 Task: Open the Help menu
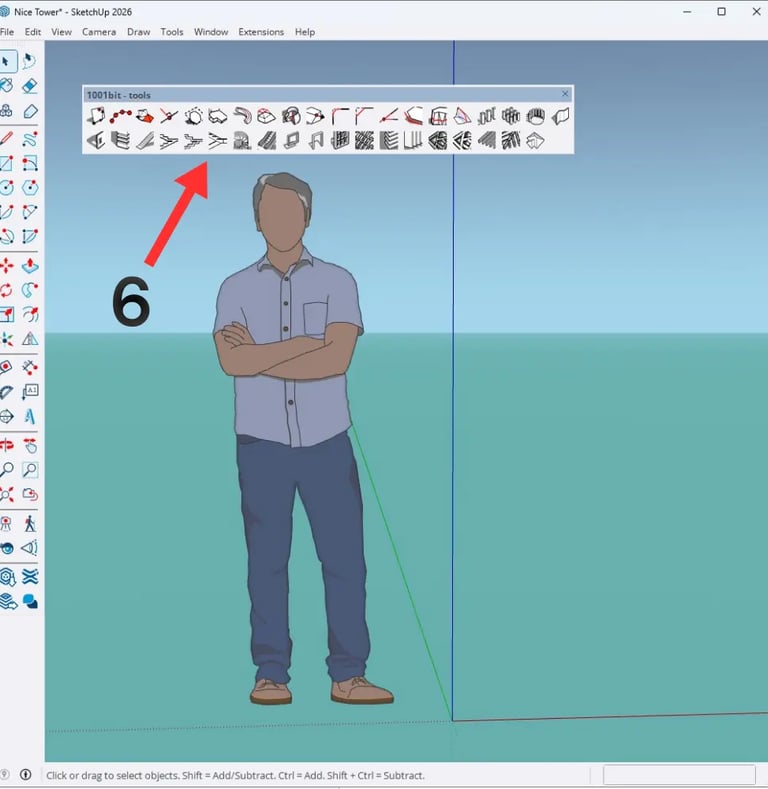click(305, 32)
